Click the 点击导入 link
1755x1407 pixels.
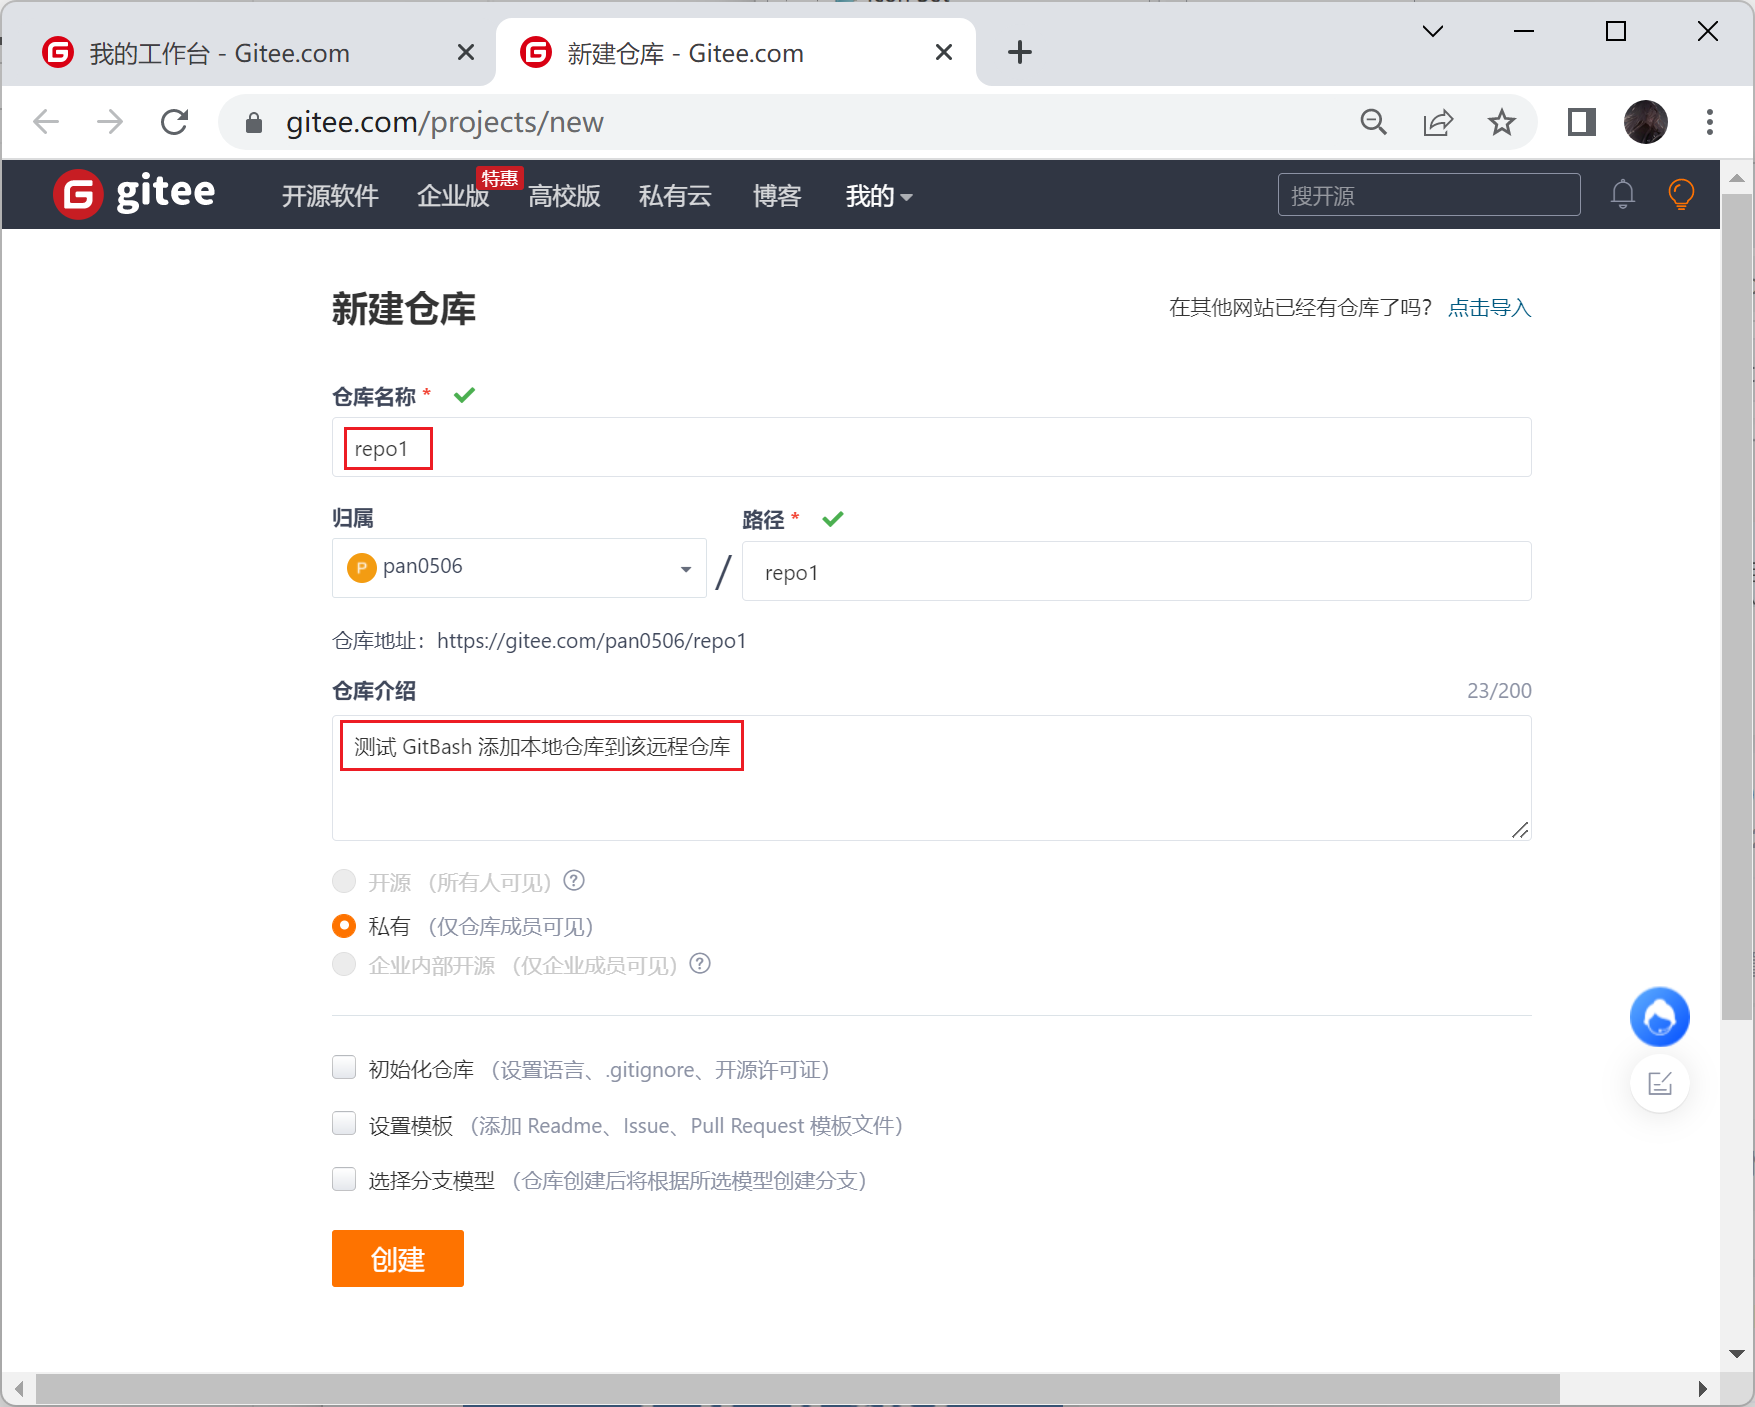(1489, 308)
